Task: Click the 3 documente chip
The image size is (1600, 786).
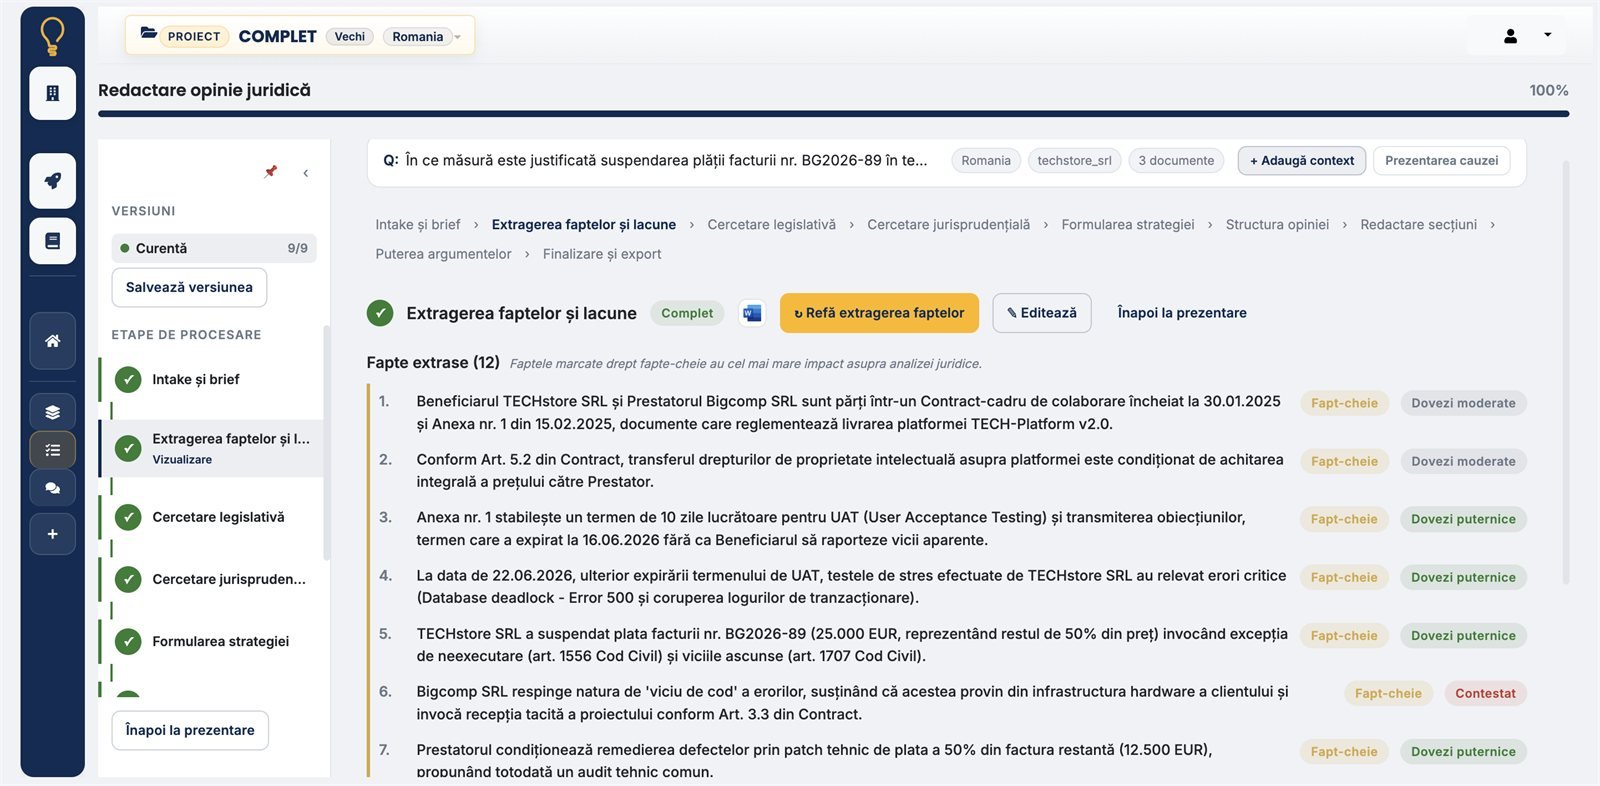Action: [1176, 160]
